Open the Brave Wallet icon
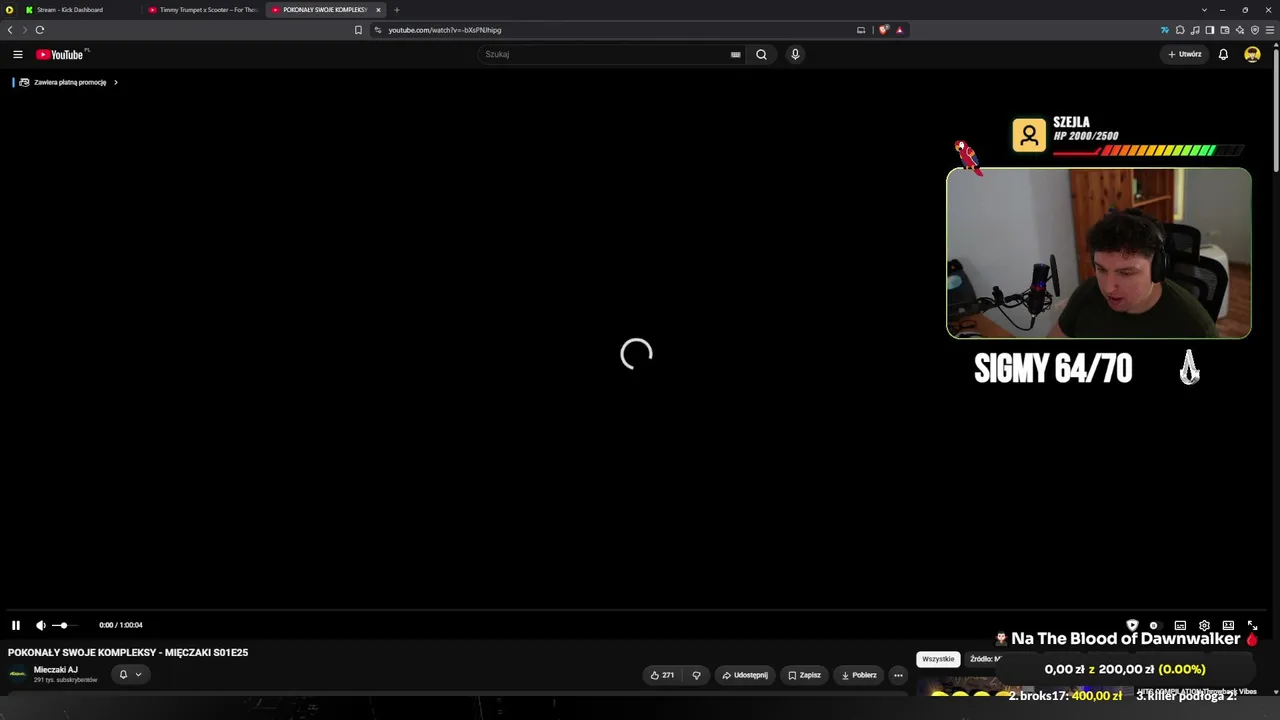Viewport: 1280px width, 720px height. pyautogui.click(x=1225, y=30)
